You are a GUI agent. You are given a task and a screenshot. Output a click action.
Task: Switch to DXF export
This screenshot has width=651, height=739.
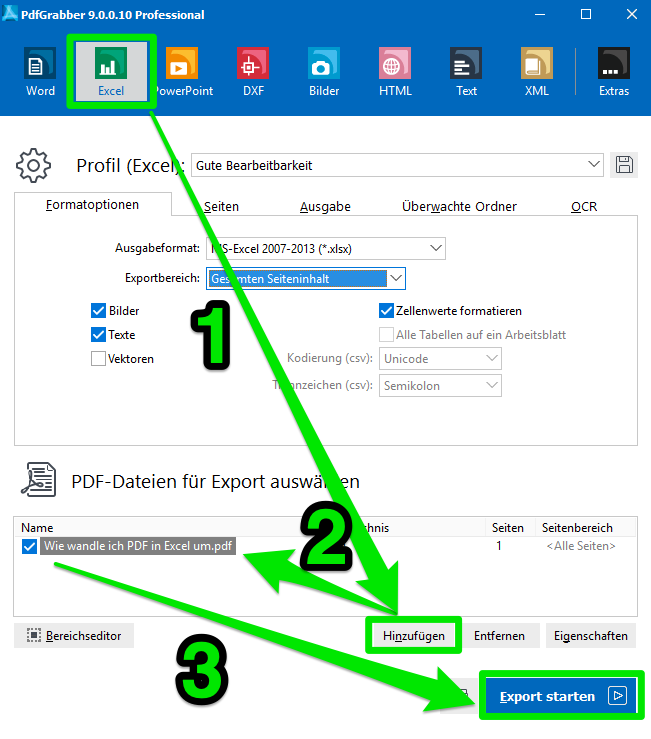coord(253,72)
